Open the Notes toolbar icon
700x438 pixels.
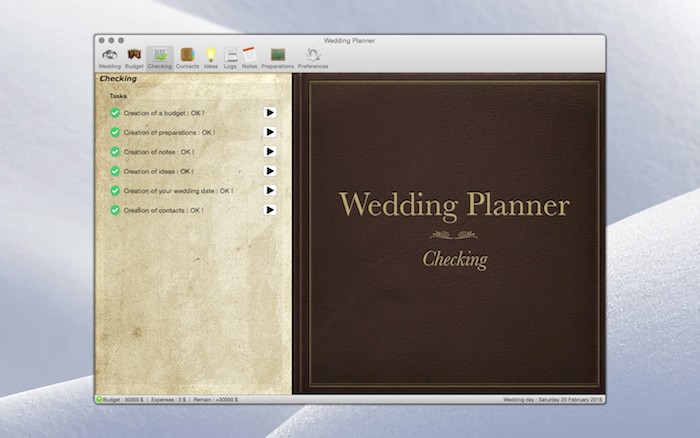pos(249,58)
